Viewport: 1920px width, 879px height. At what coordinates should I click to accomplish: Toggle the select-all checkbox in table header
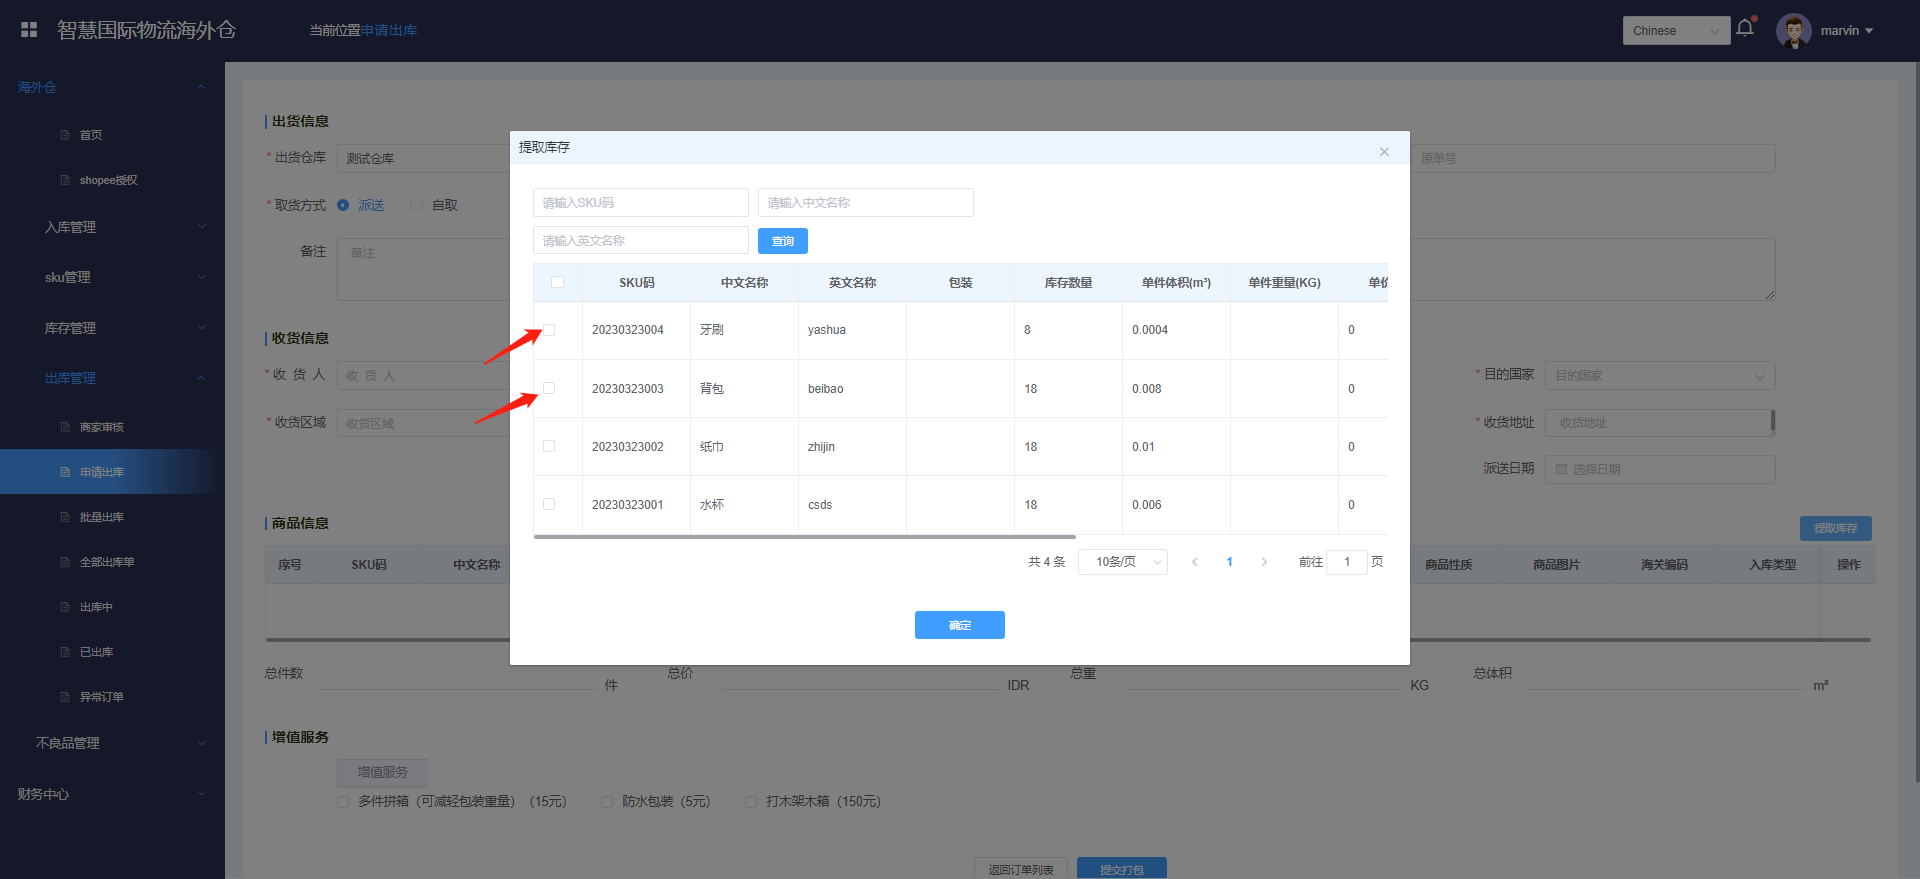point(557,282)
